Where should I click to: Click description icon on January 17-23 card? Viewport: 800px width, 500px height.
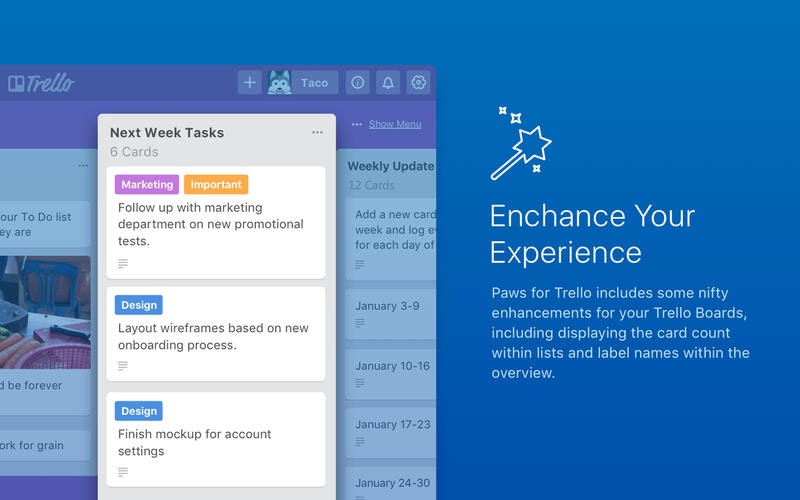click(x=360, y=441)
